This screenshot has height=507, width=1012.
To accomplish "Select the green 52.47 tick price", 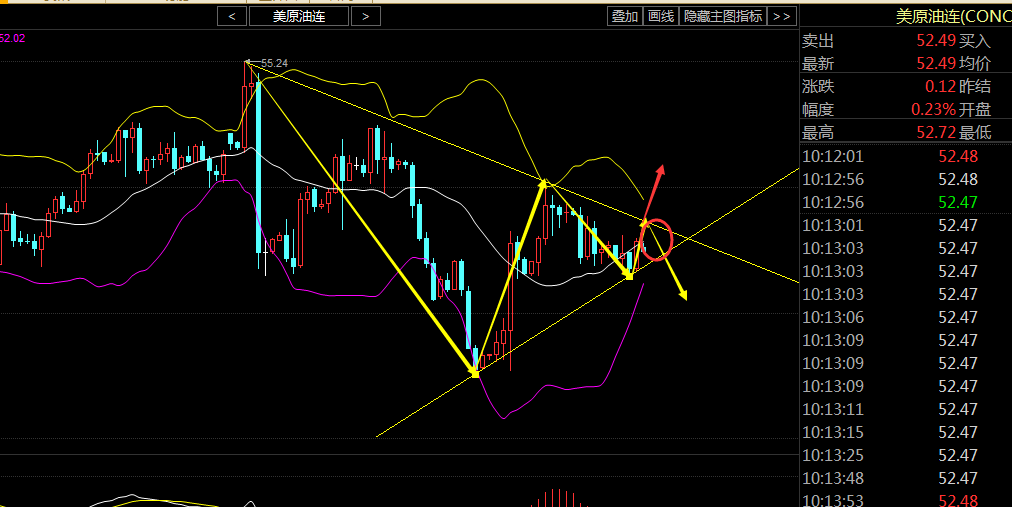I will (958, 202).
